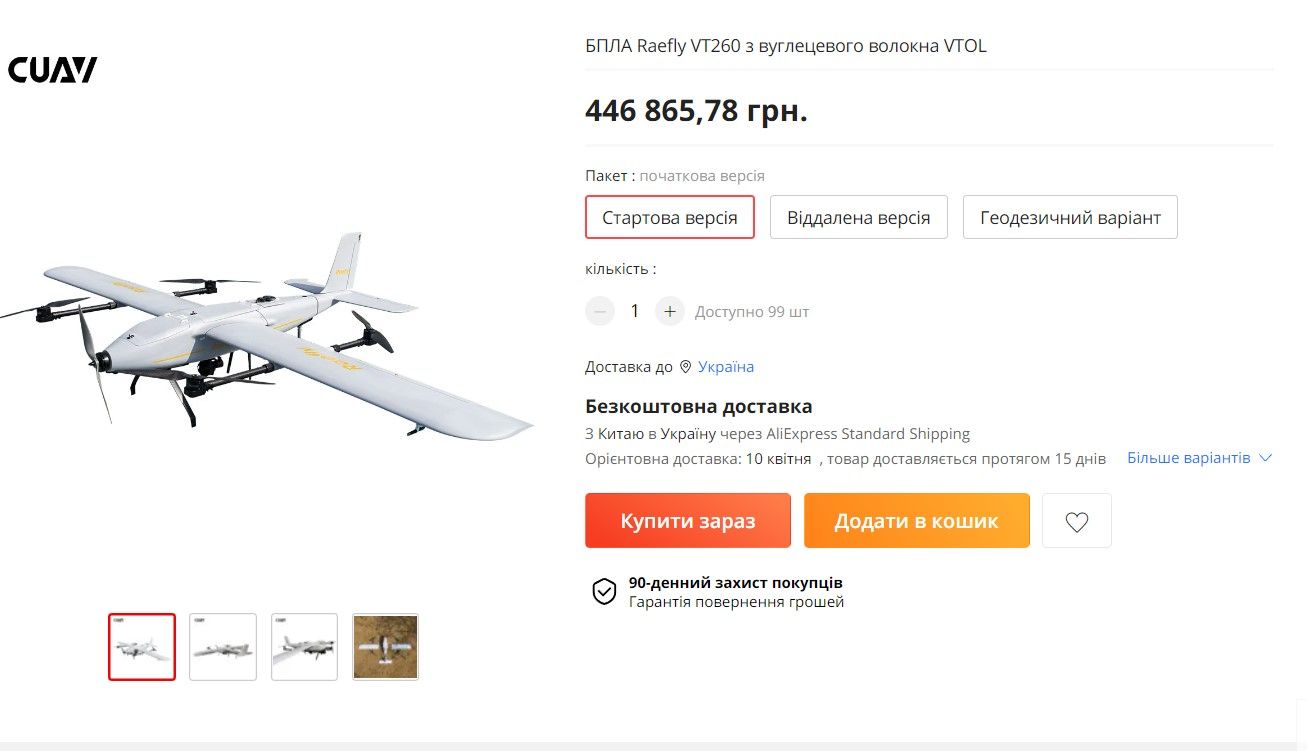Decrease quantity with the minus button
The width and height of the screenshot is (1307, 751).
(x=600, y=311)
